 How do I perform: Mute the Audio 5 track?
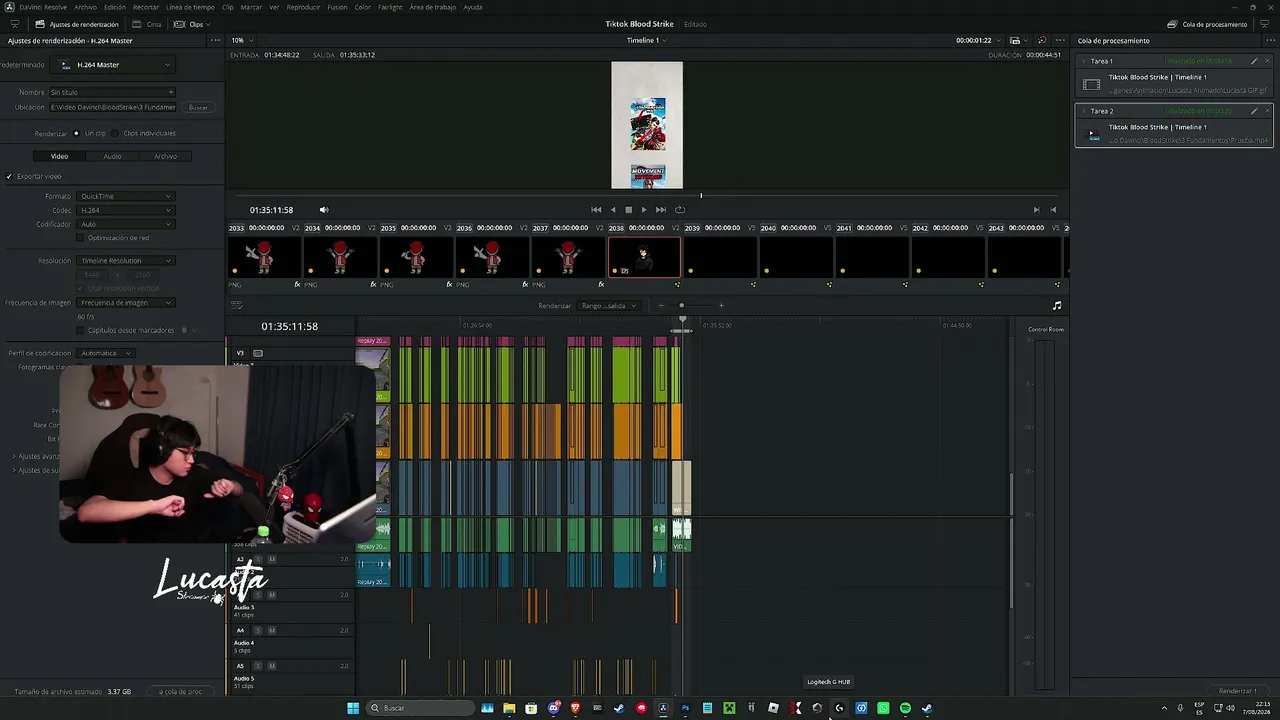click(271, 665)
